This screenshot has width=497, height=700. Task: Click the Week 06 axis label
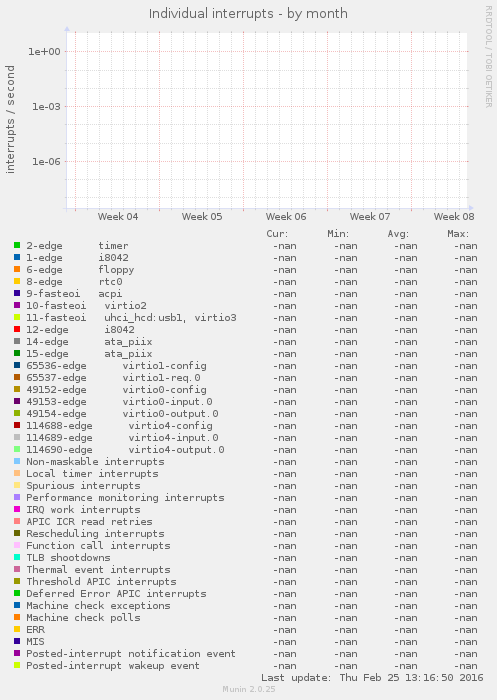(x=286, y=217)
